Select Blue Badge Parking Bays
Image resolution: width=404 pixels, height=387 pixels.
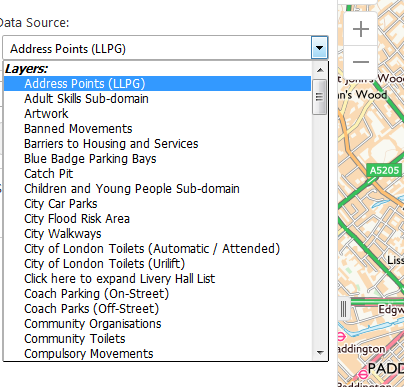157,159
